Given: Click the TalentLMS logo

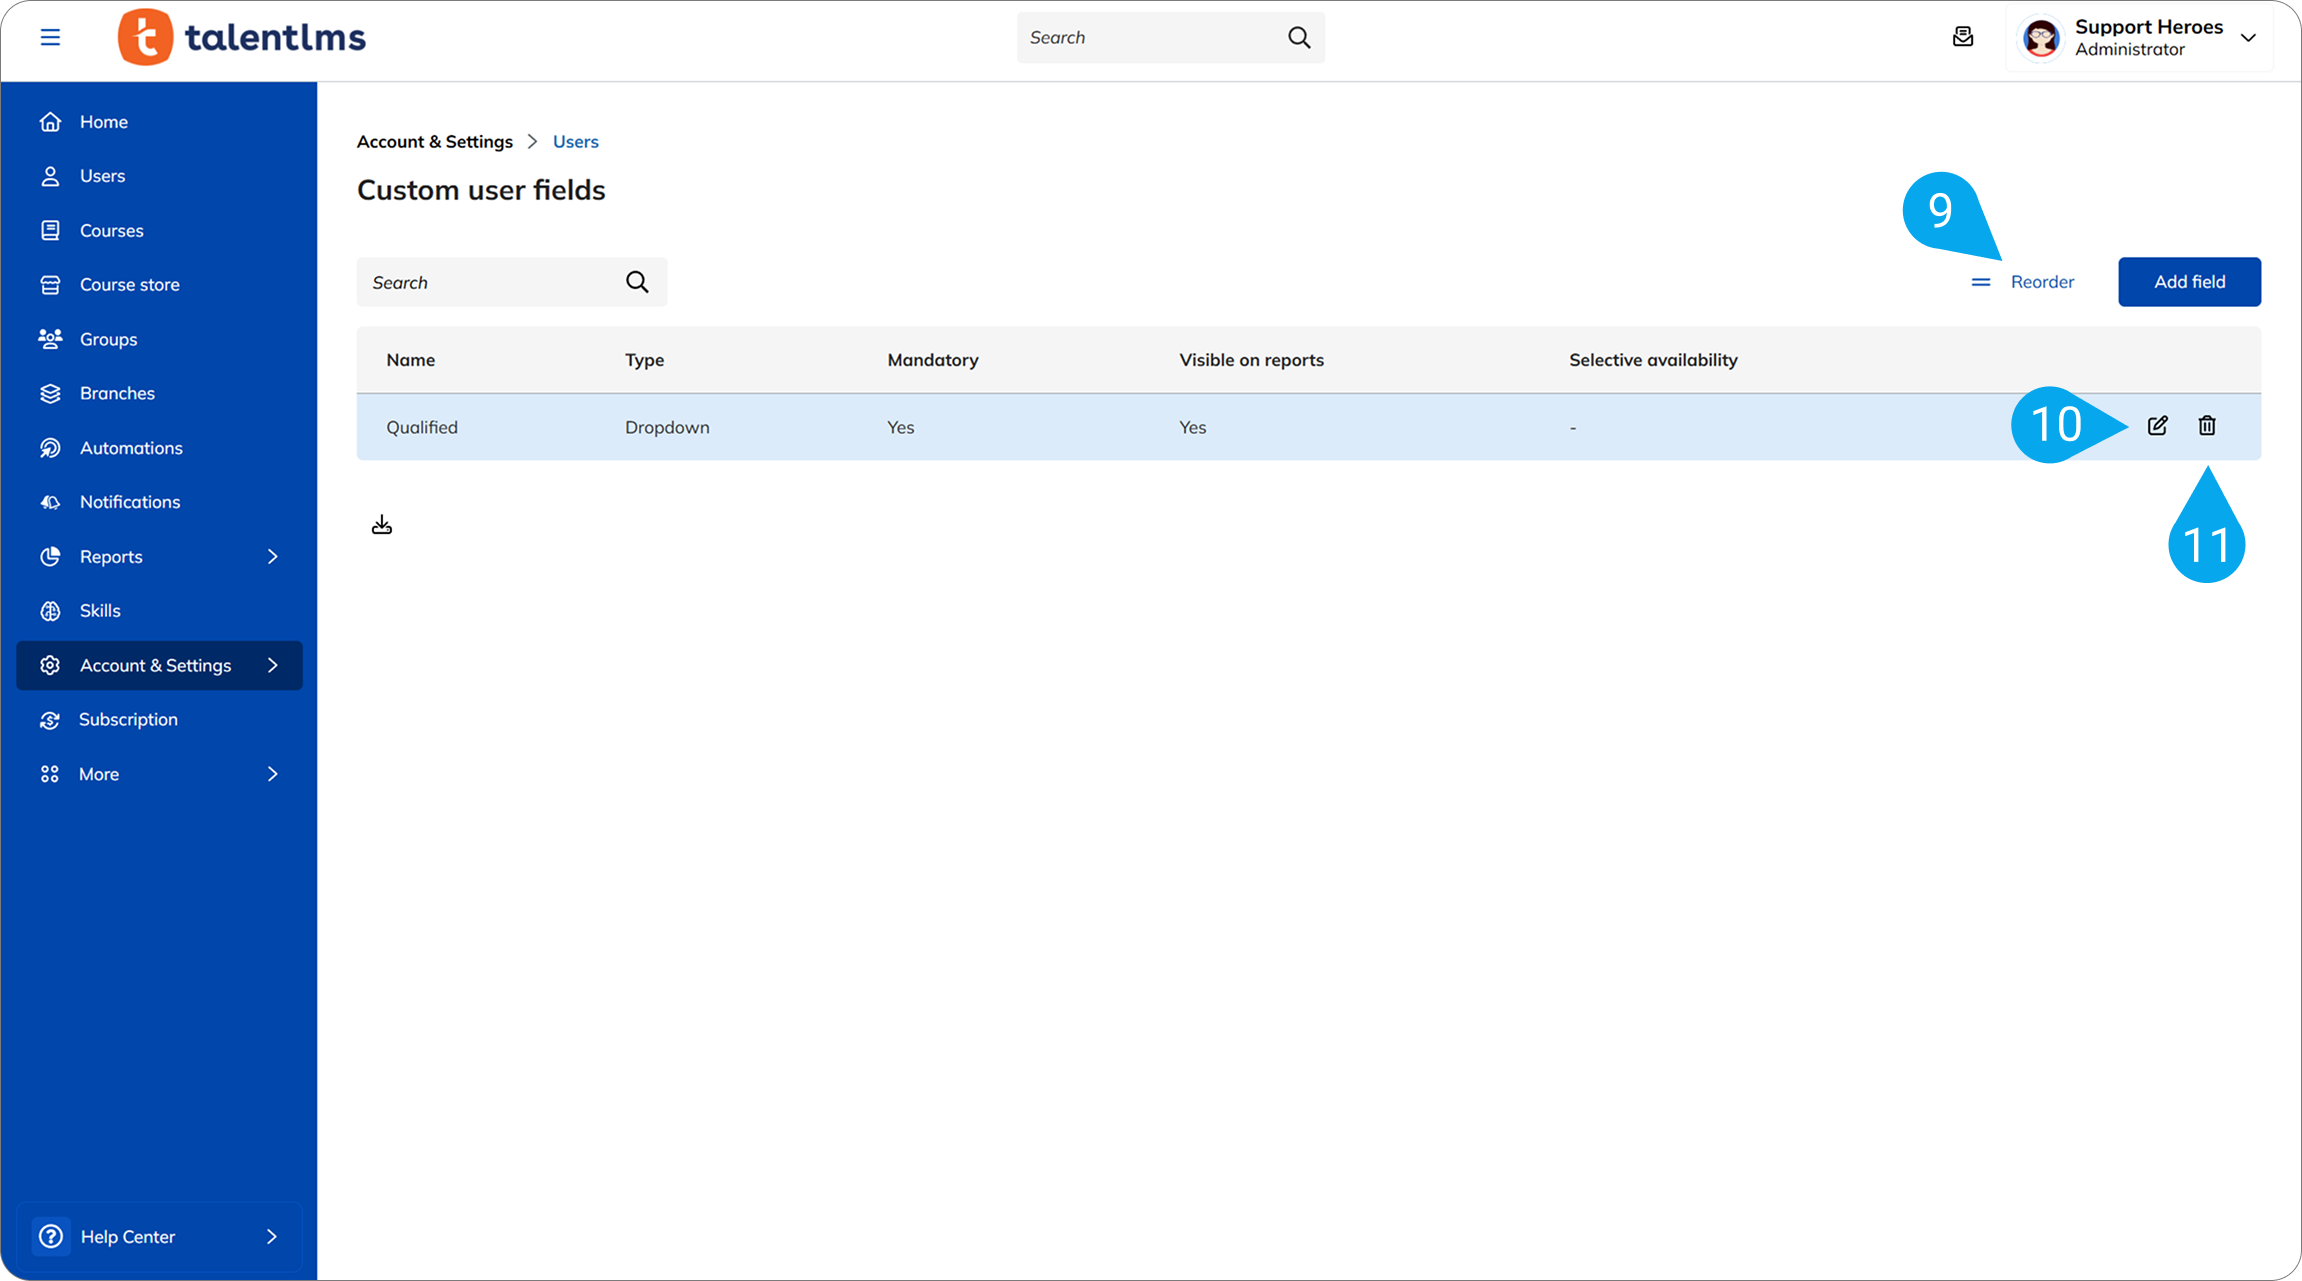Looking at the screenshot, I should pos(242,37).
